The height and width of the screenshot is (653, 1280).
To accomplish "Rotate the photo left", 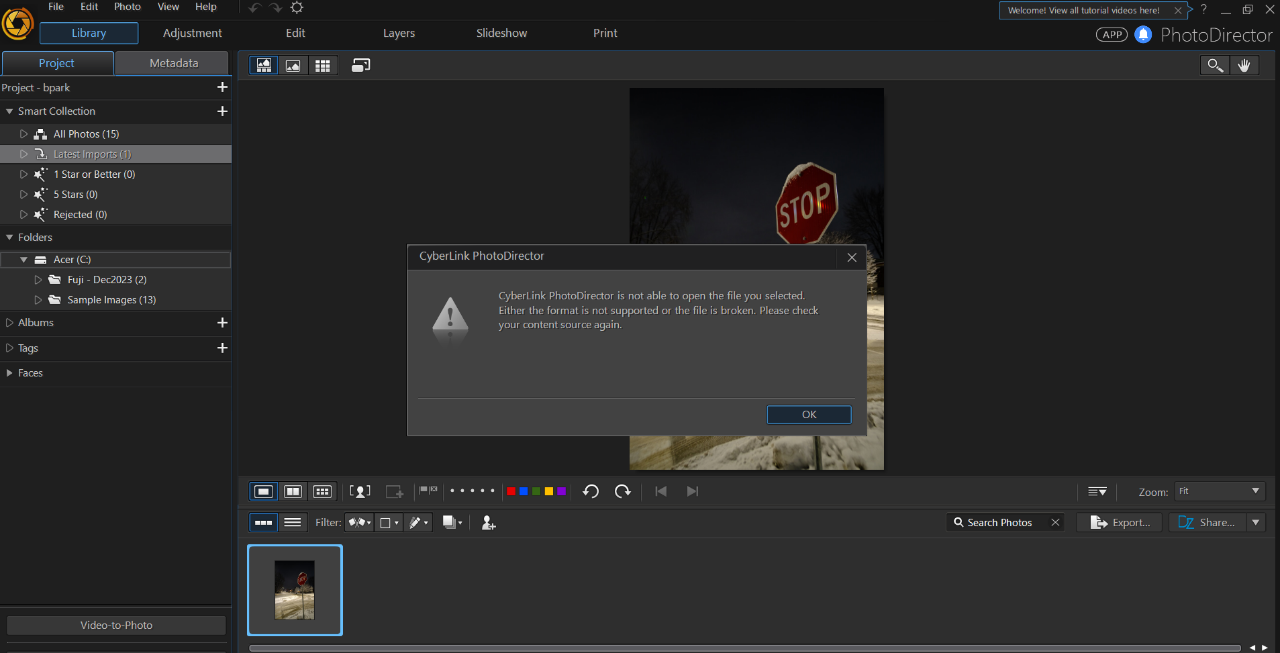I will (591, 491).
